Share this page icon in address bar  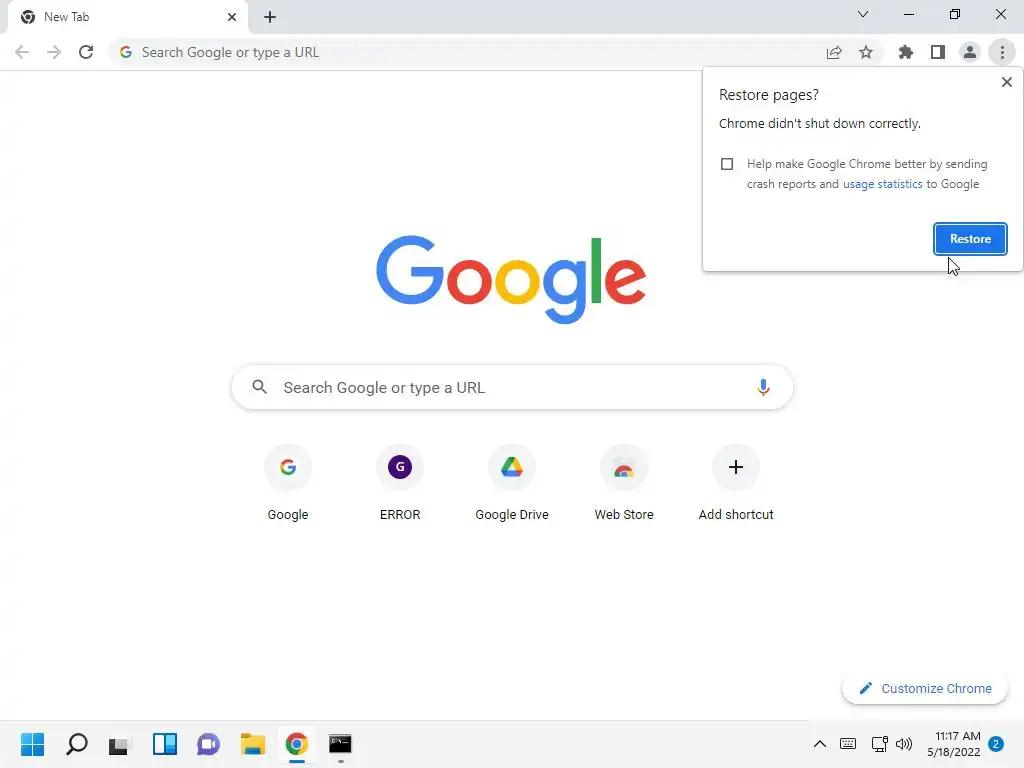point(834,52)
